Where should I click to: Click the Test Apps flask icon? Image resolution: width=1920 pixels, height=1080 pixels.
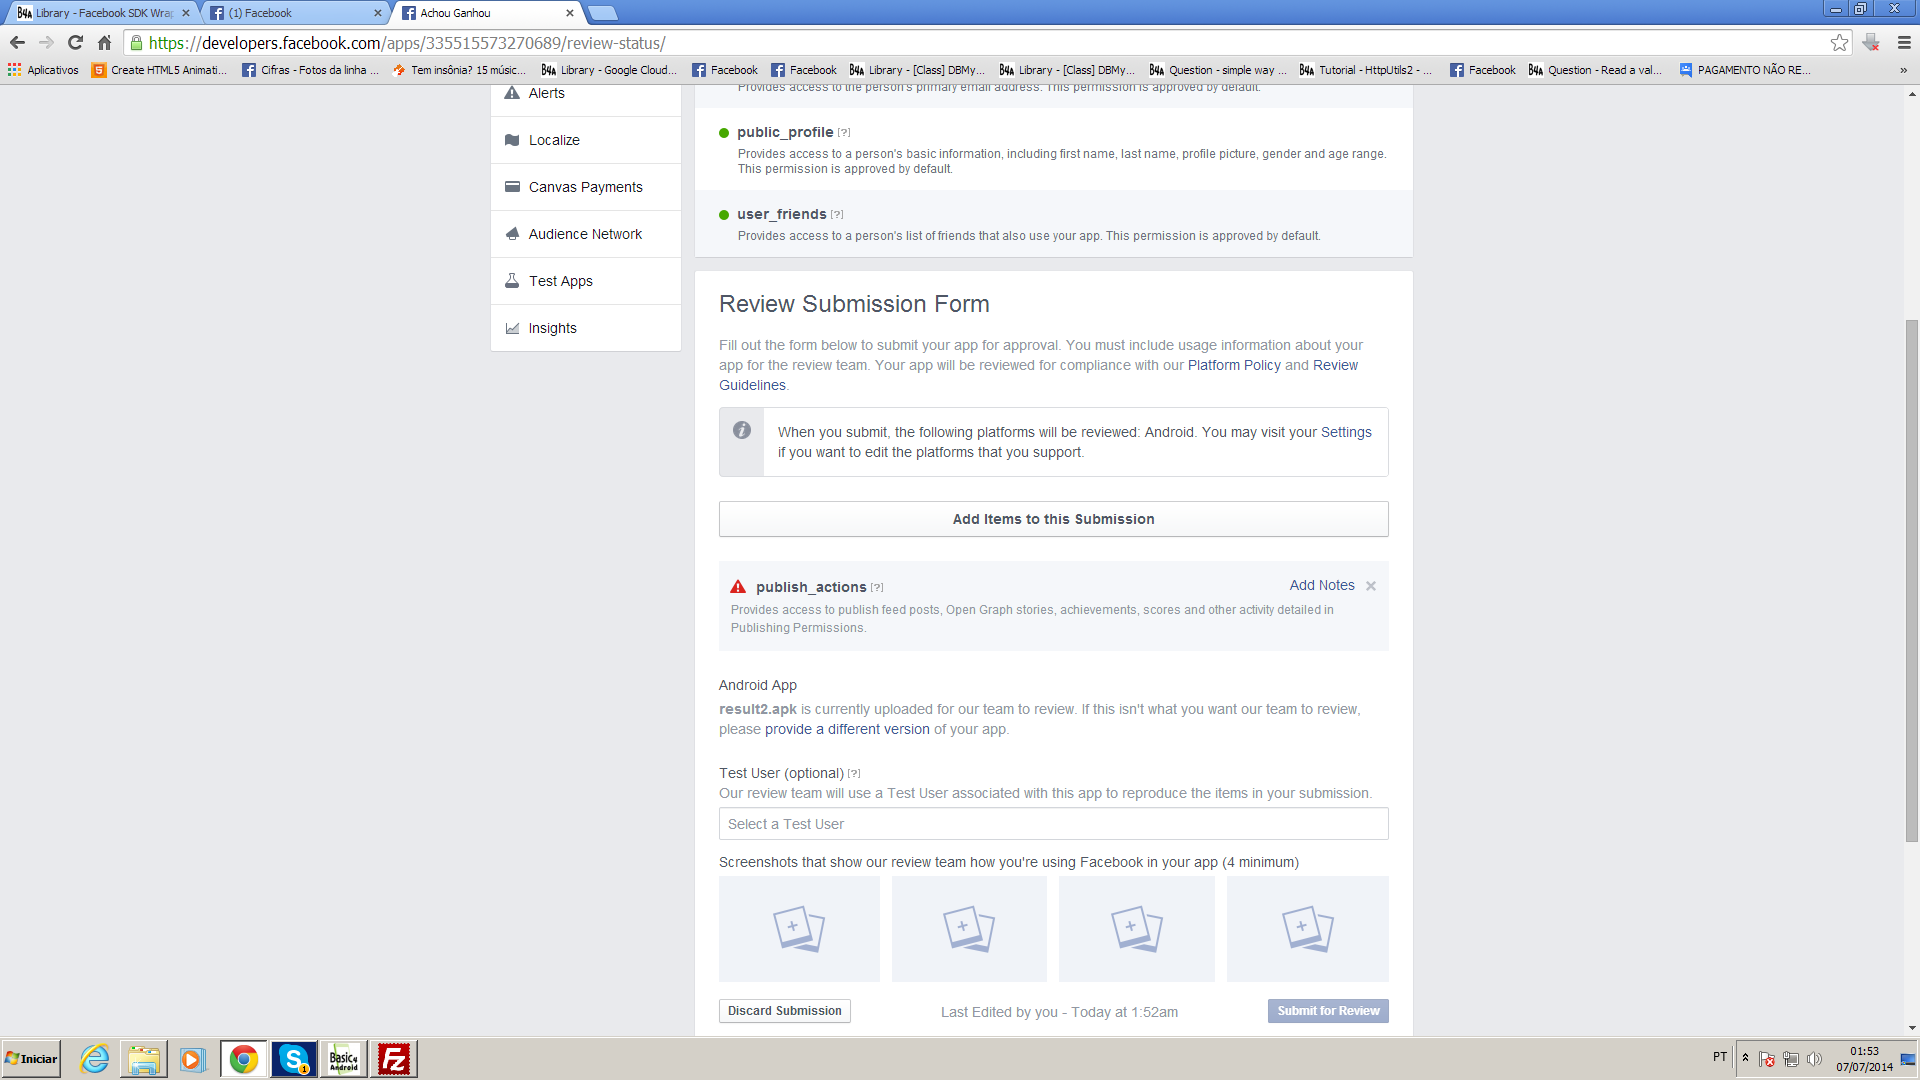[512, 281]
